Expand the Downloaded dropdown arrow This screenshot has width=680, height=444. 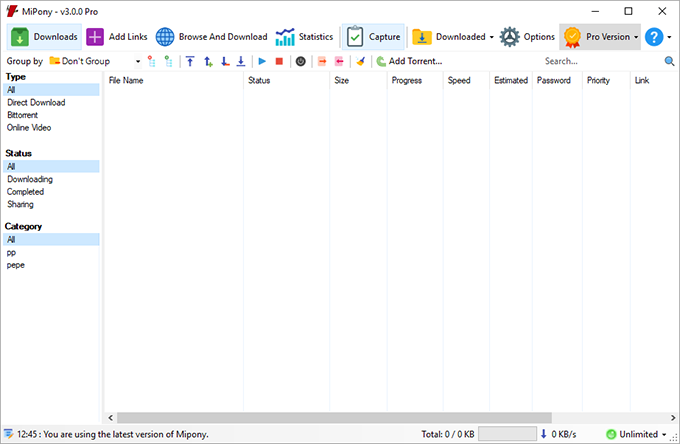point(491,37)
